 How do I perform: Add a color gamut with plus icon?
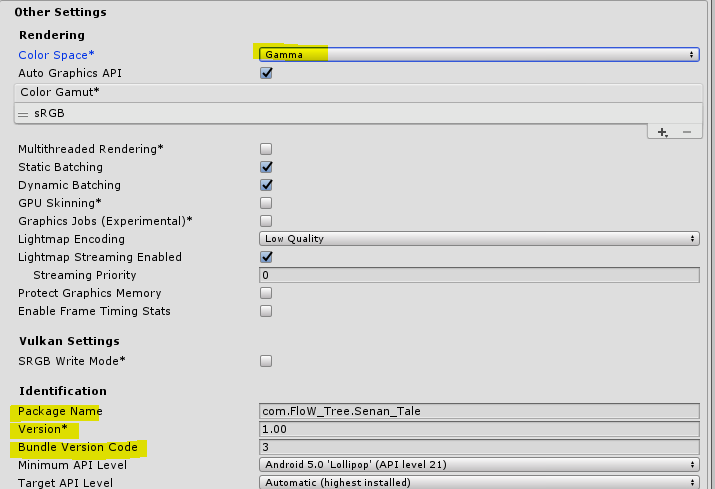click(x=663, y=132)
